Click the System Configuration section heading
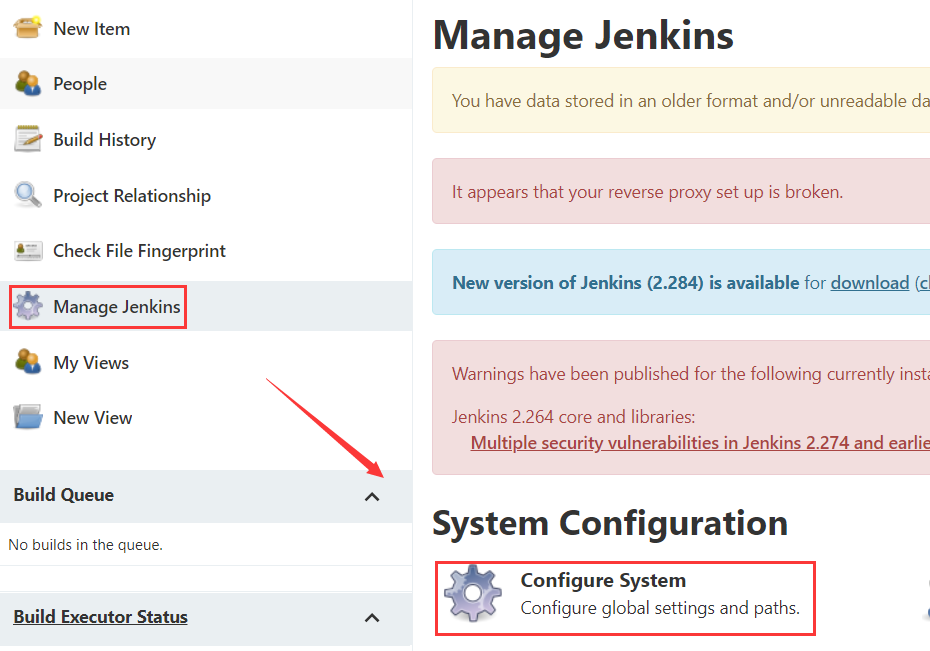Screen dimensions: 930x651 (x=610, y=523)
